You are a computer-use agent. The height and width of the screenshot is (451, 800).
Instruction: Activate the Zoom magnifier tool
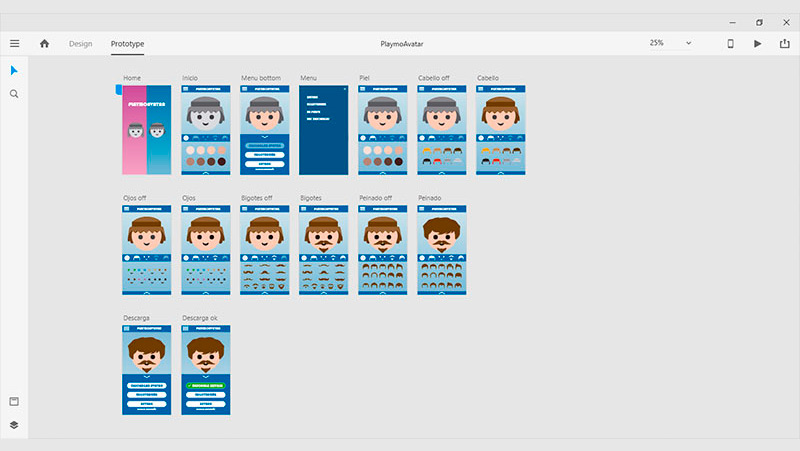click(14, 93)
